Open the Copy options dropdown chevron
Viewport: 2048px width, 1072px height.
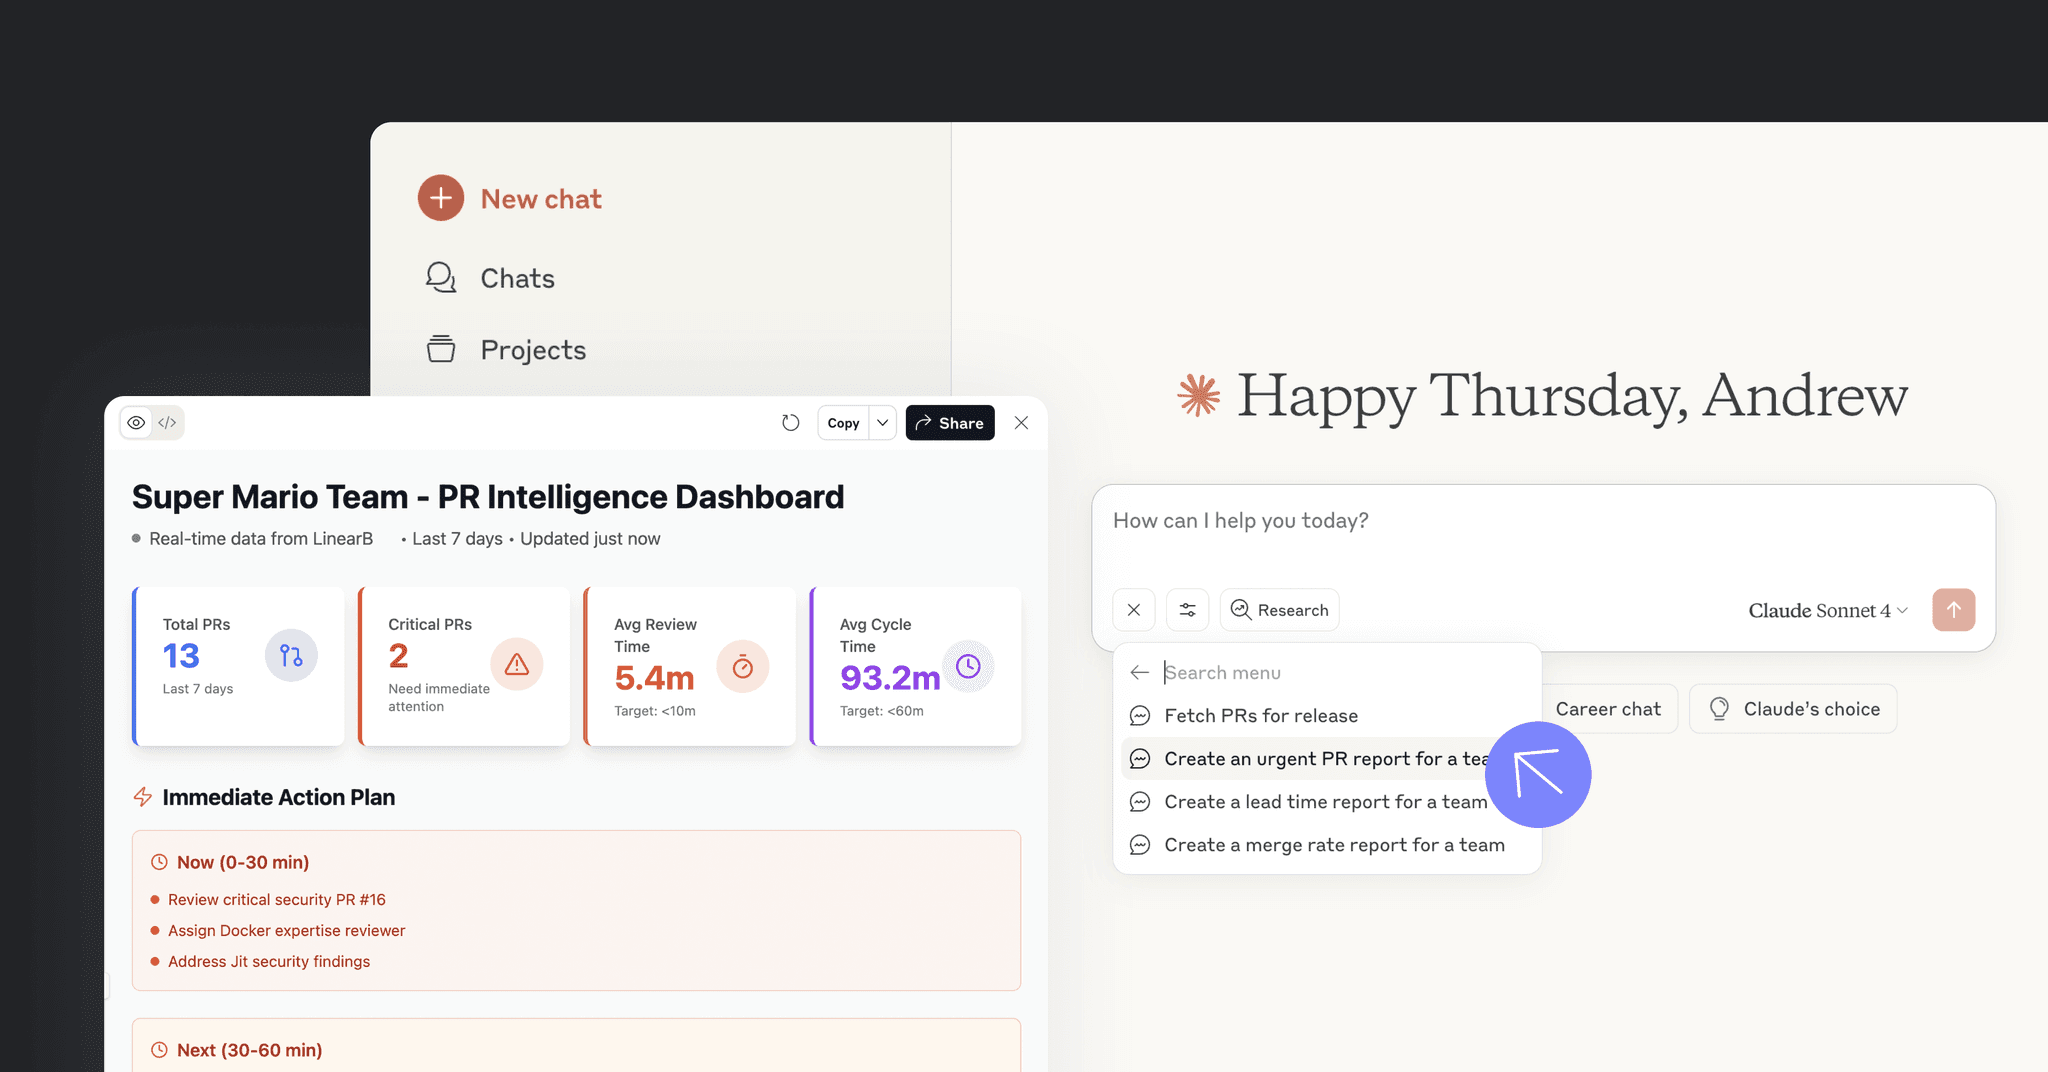pyautogui.click(x=882, y=422)
